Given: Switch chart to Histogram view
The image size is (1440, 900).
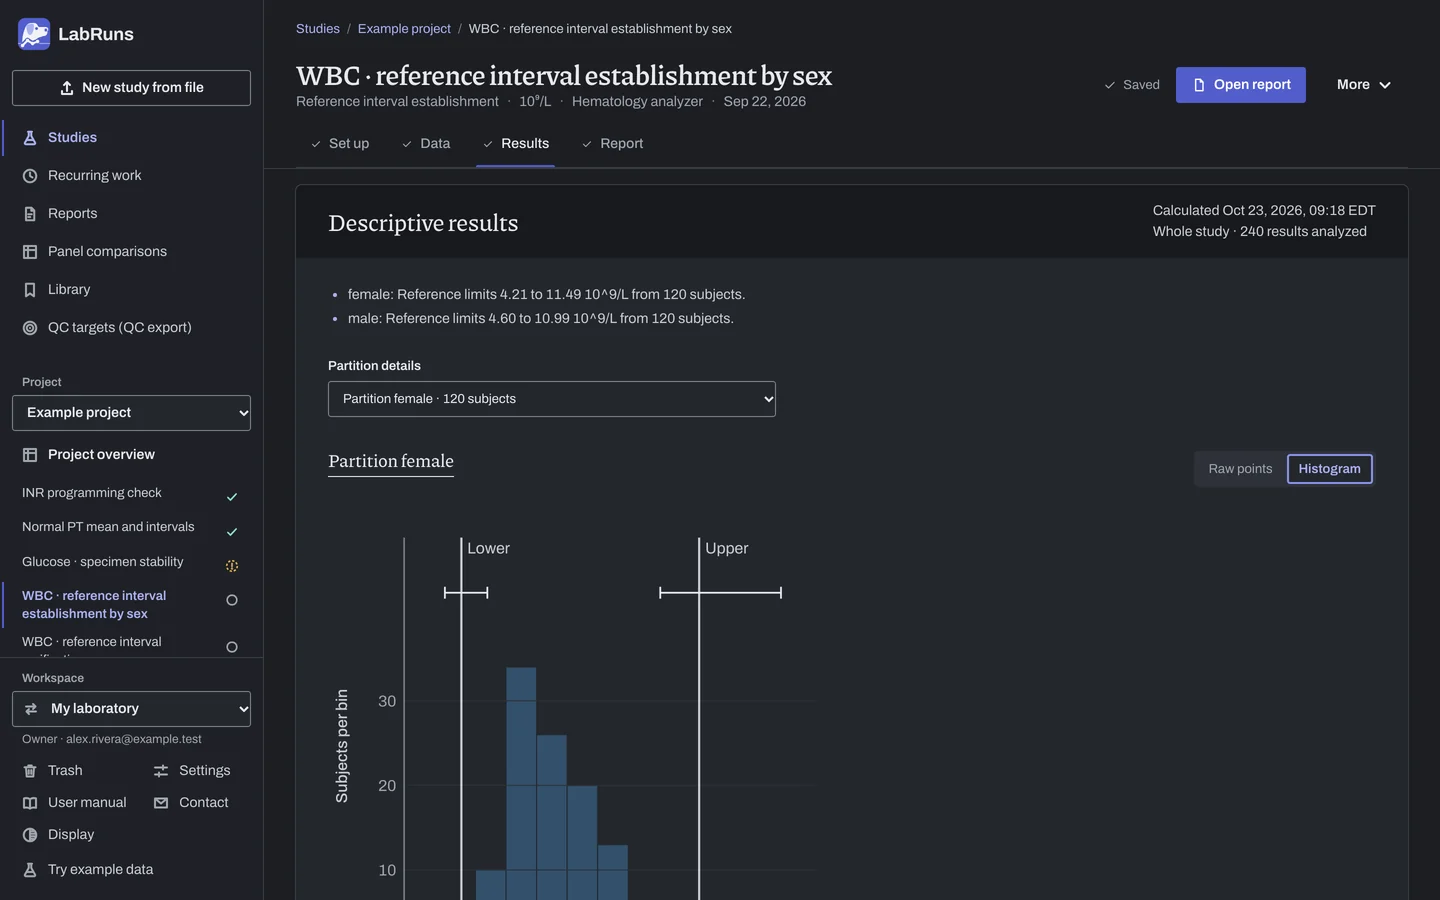Looking at the screenshot, I should pyautogui.click(x=1329, y=469).
